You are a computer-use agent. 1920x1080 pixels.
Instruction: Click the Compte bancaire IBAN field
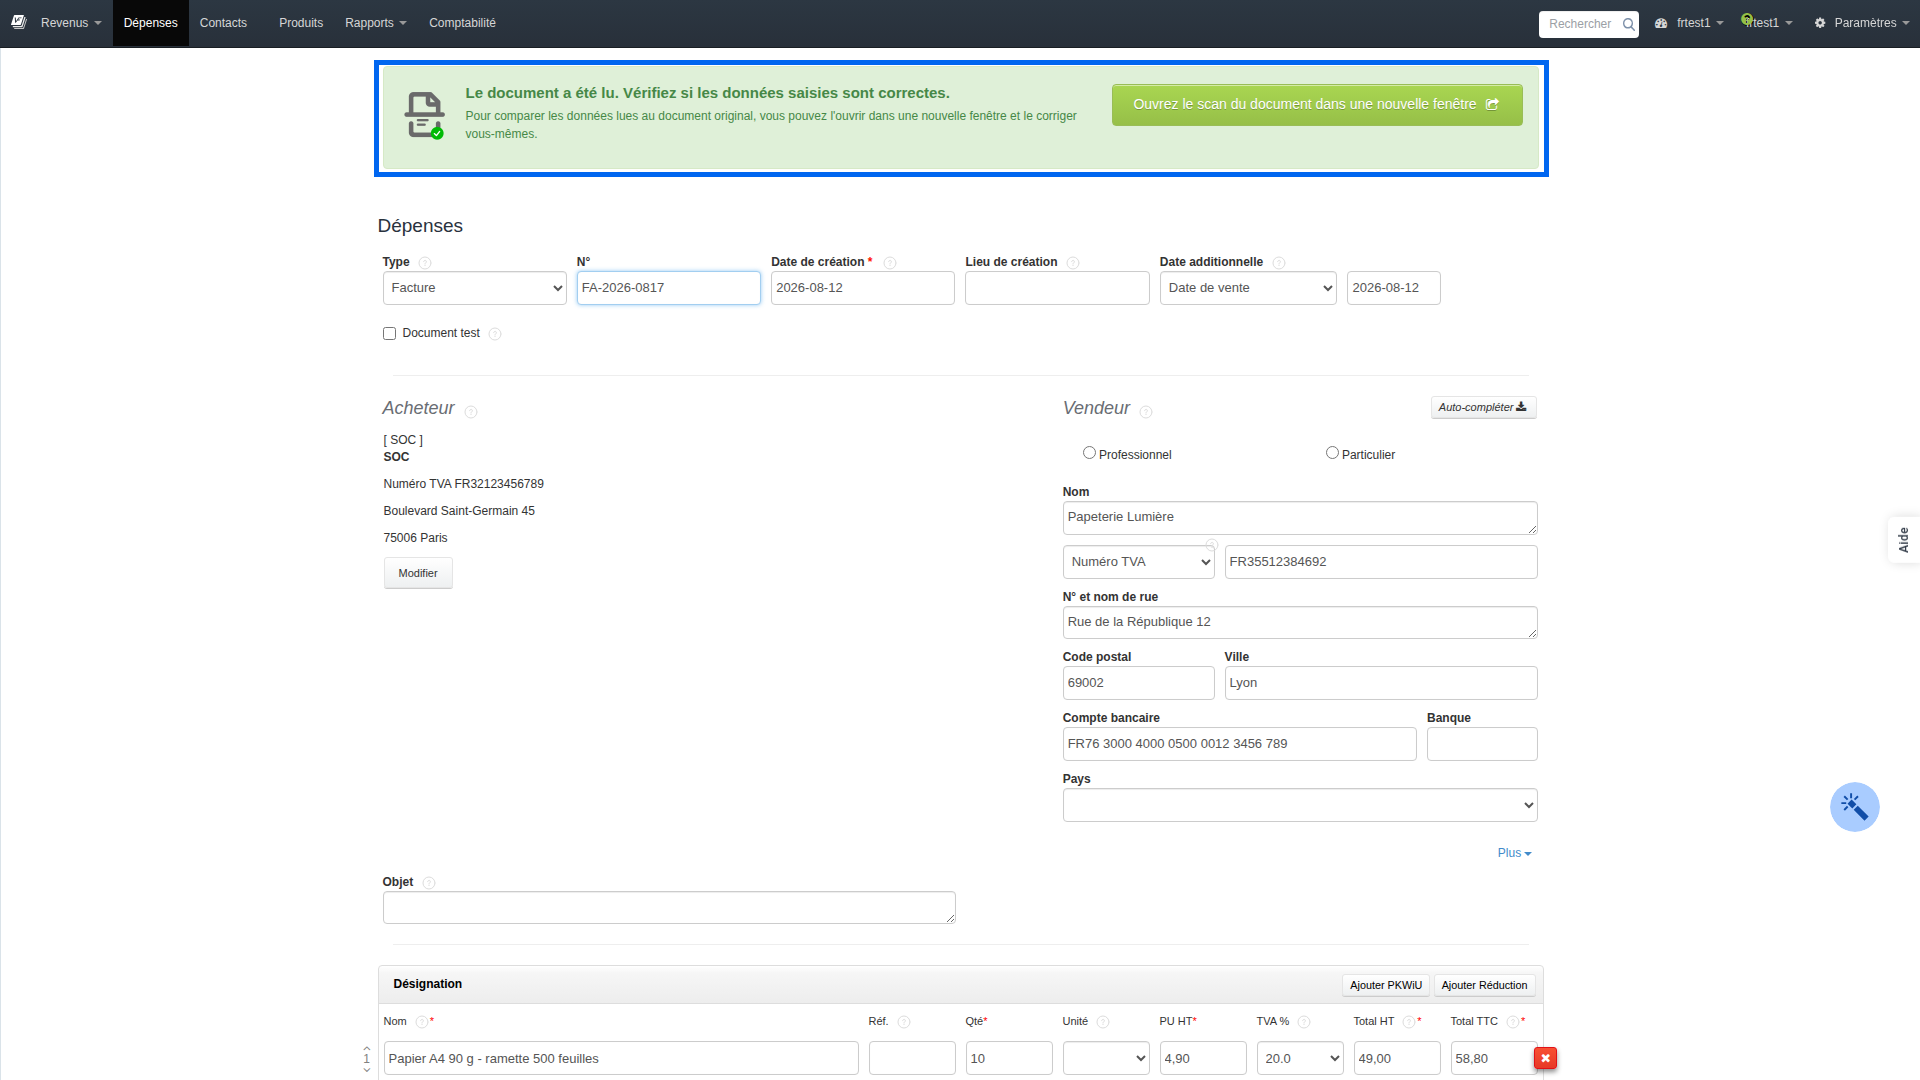click(1239, 744)
